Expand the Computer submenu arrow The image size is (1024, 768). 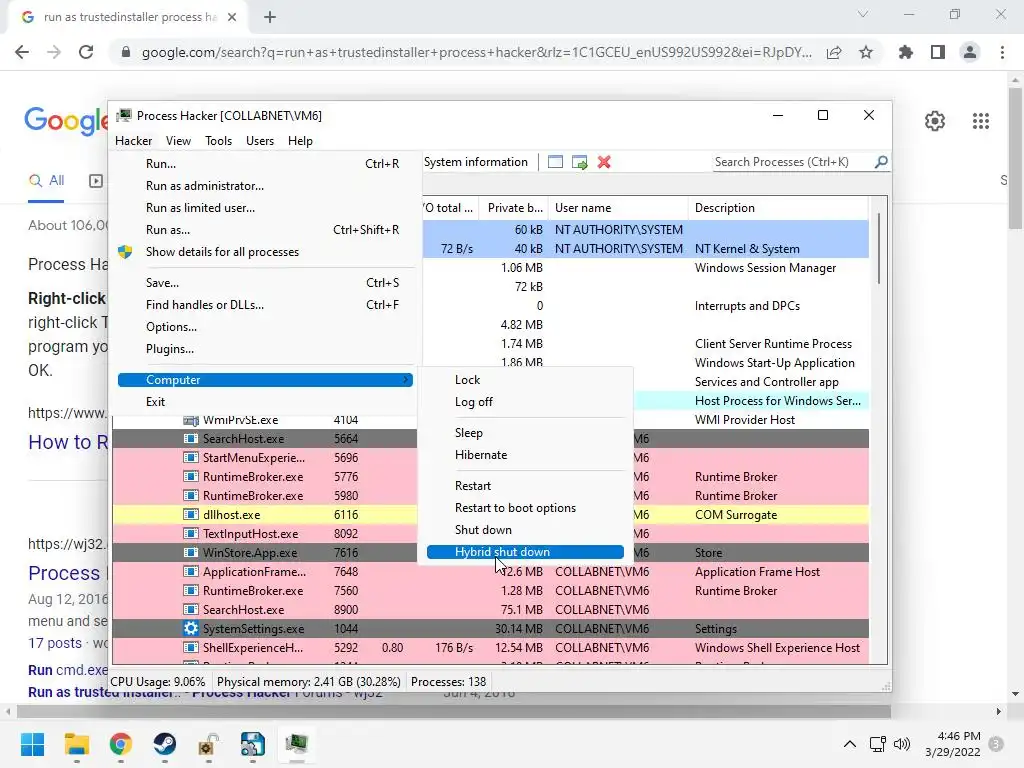point(406,379)
